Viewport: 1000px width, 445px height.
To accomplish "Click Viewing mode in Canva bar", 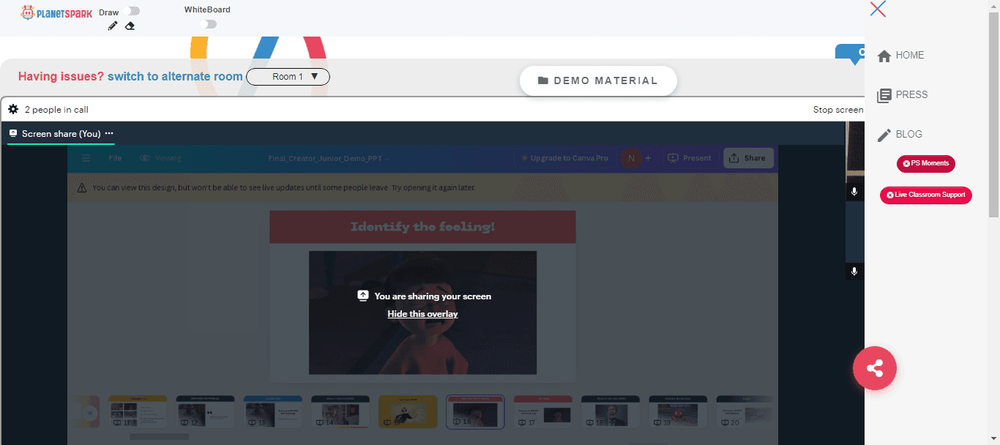I will point(161,158).
